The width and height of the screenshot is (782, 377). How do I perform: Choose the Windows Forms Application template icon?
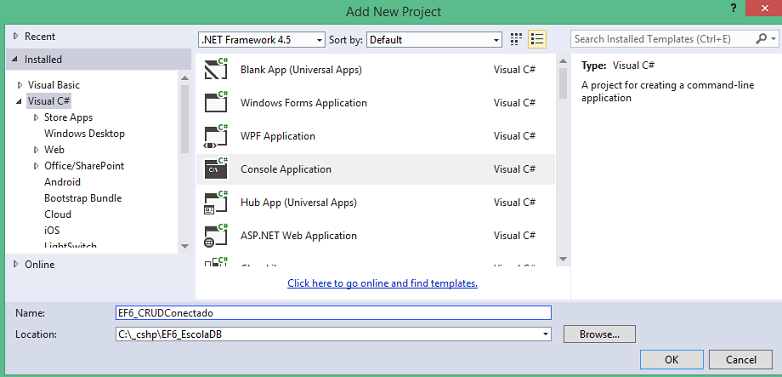[x=216, y=102]
